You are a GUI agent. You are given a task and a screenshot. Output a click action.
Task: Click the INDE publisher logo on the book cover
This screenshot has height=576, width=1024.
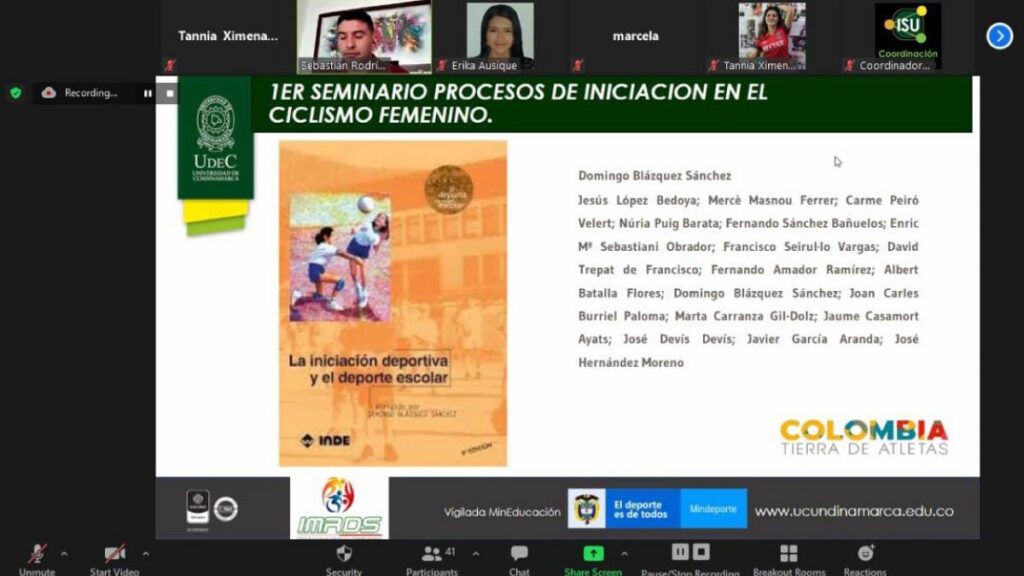[x=325, y=441]
